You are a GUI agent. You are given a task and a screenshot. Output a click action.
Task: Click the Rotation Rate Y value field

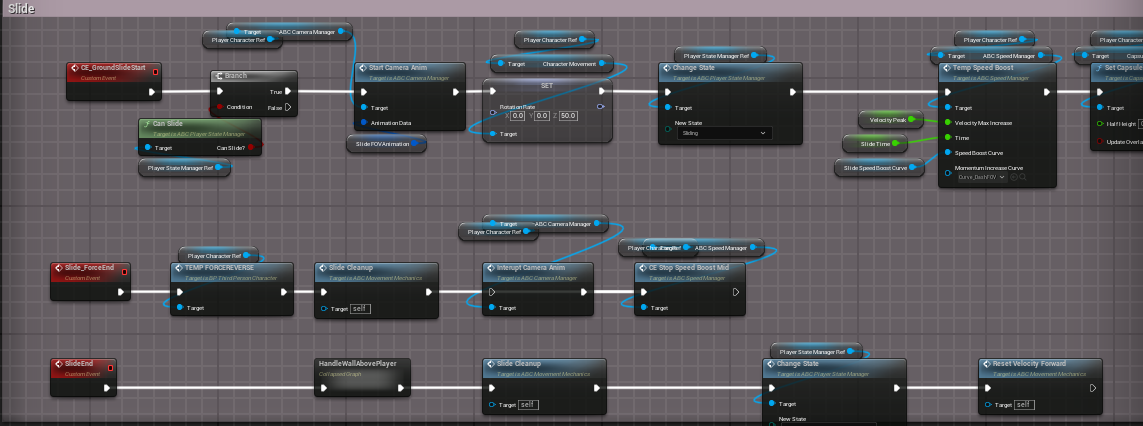pyautogui.click(x=542, y=116)
